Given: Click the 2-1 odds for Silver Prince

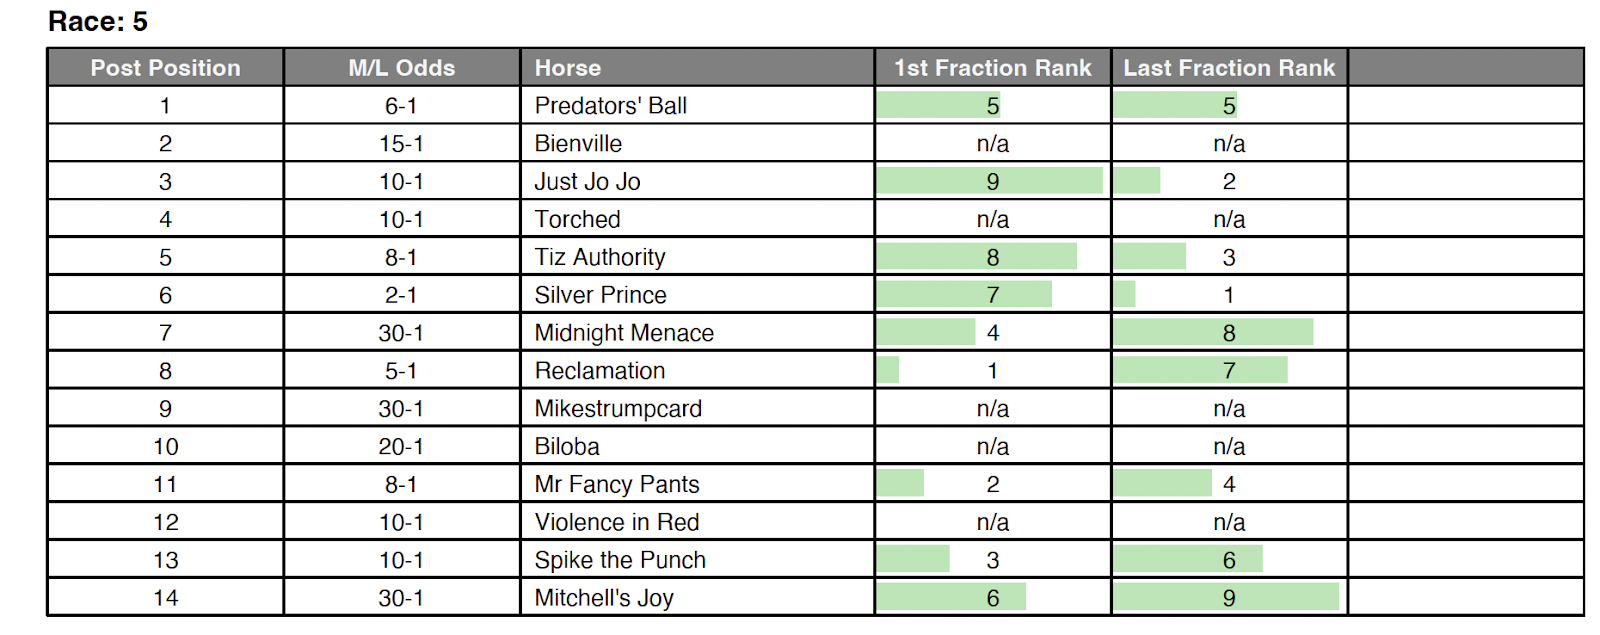Looking at the screenshot, I should [x=401, y=295].
